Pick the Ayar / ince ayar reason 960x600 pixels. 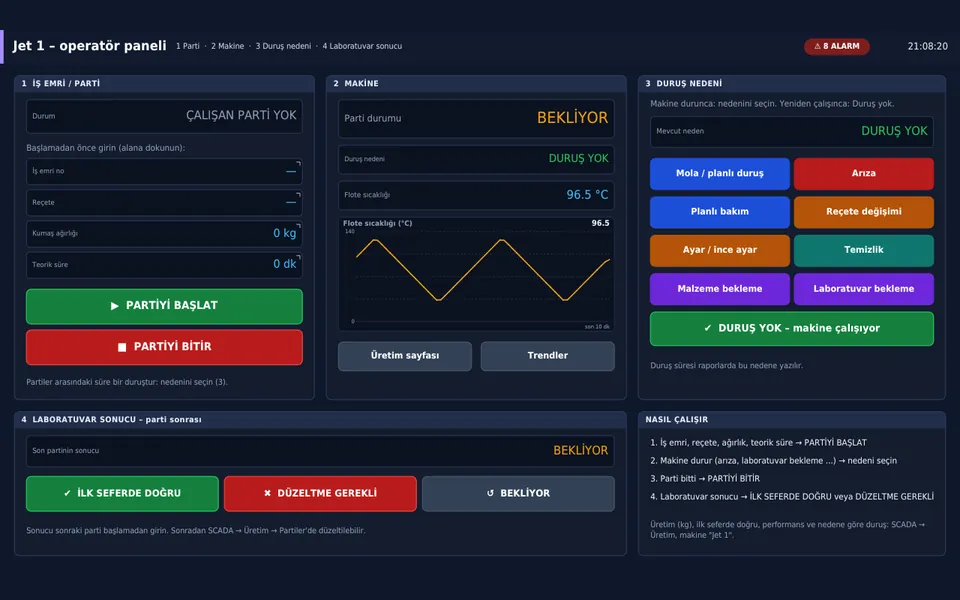click(x=719, y=250)
